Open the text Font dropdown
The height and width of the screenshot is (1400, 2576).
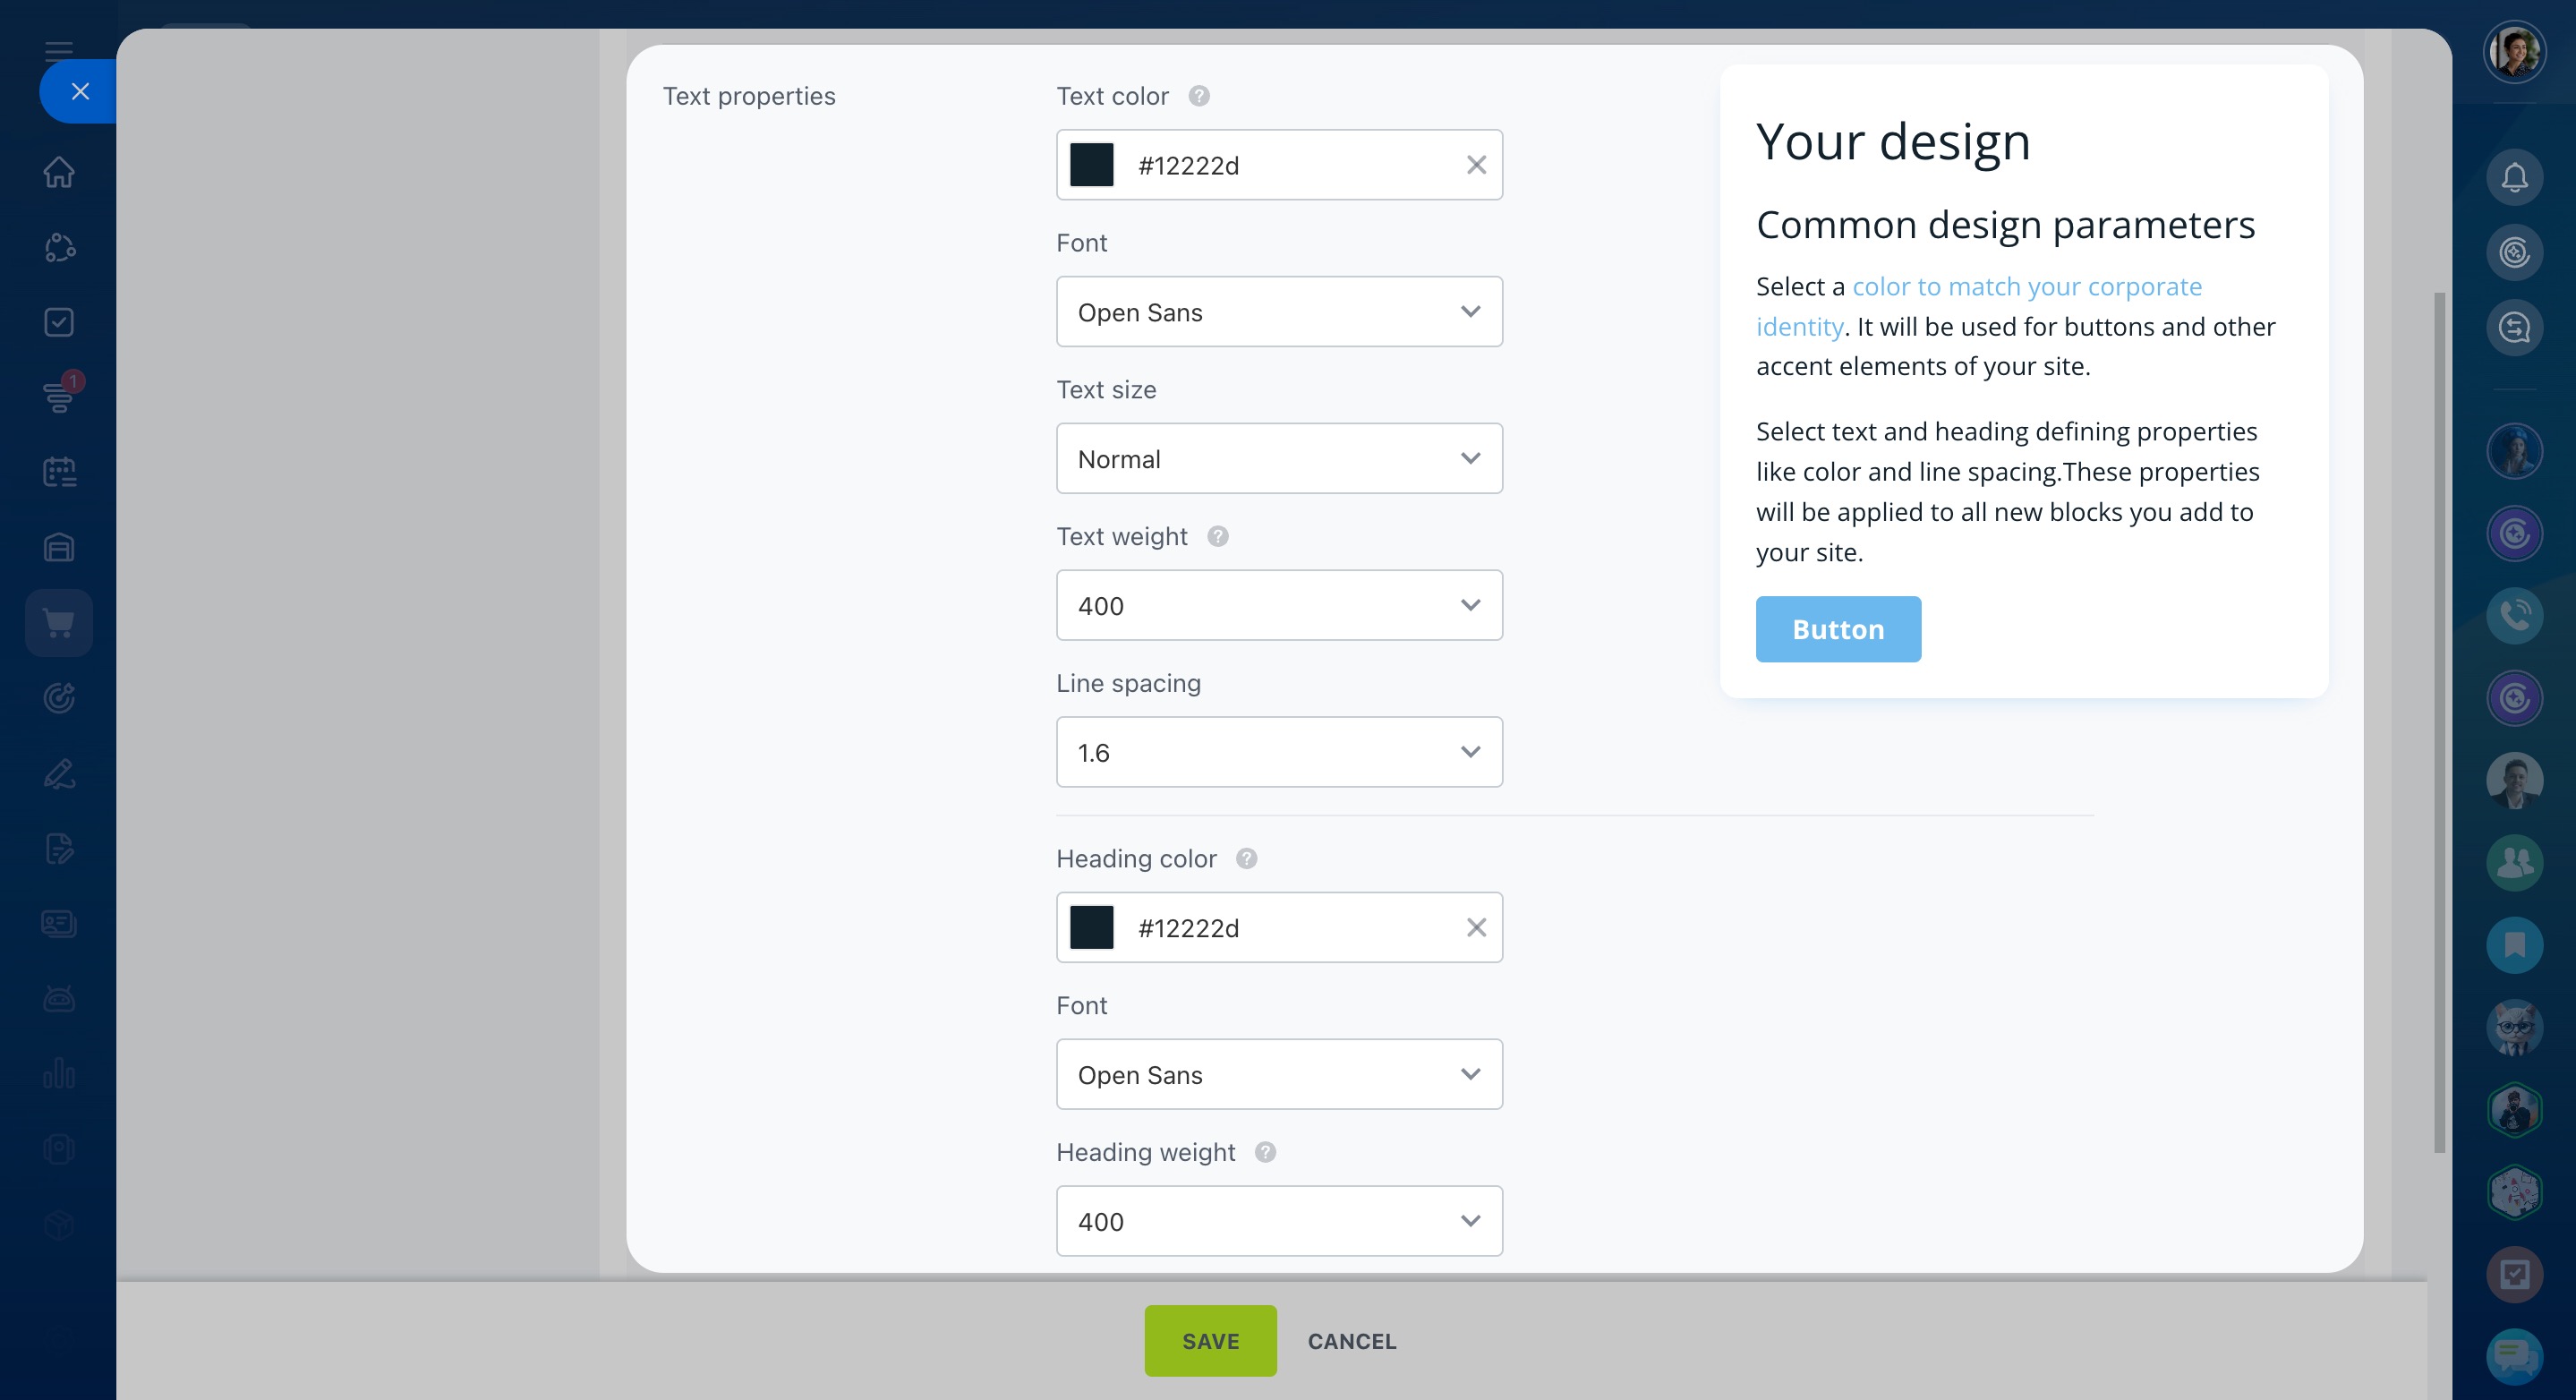(1279, 312)
